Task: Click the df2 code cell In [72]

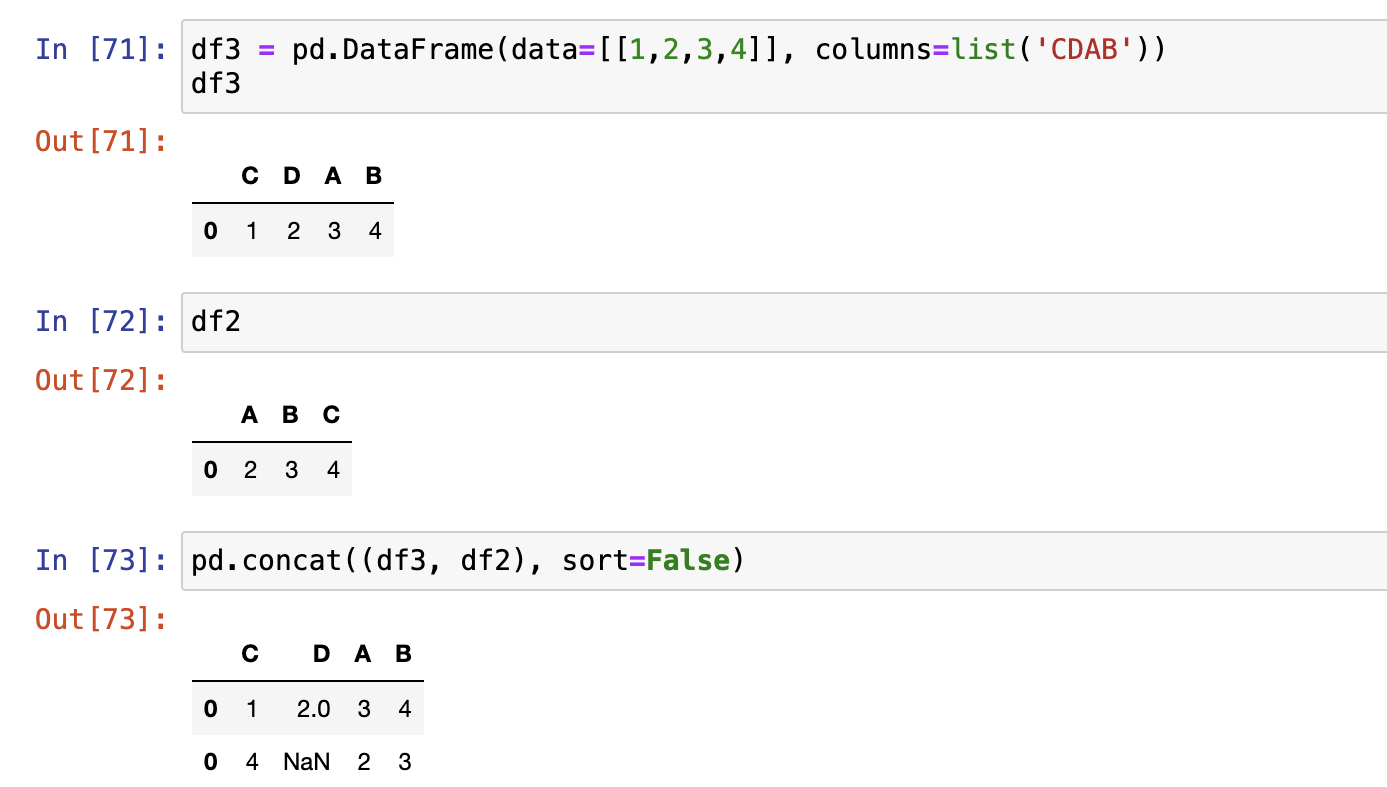Action: point(780,322)
